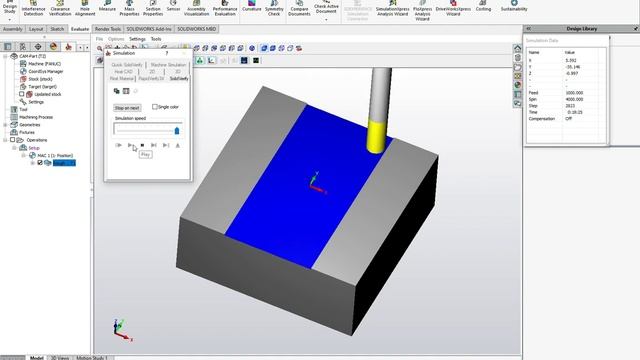The image size is (640, 360).
Task: Open Clearance Verification in the ribbon
Action: tap(60, 8)
